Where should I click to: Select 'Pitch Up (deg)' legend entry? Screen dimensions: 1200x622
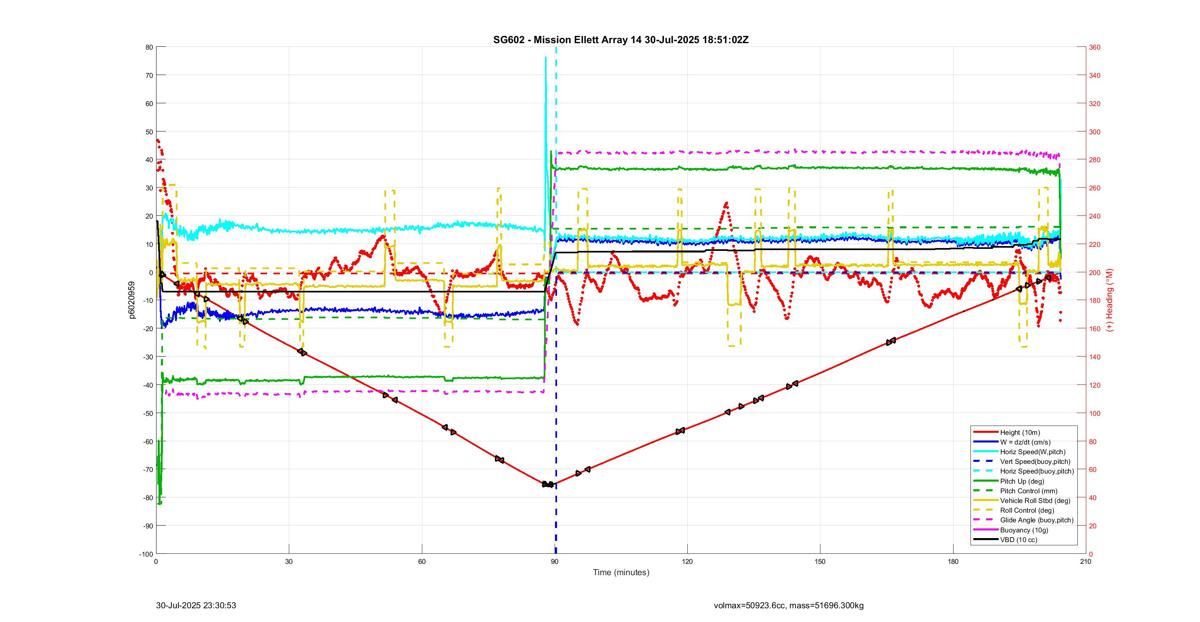tap(1023, 481)
